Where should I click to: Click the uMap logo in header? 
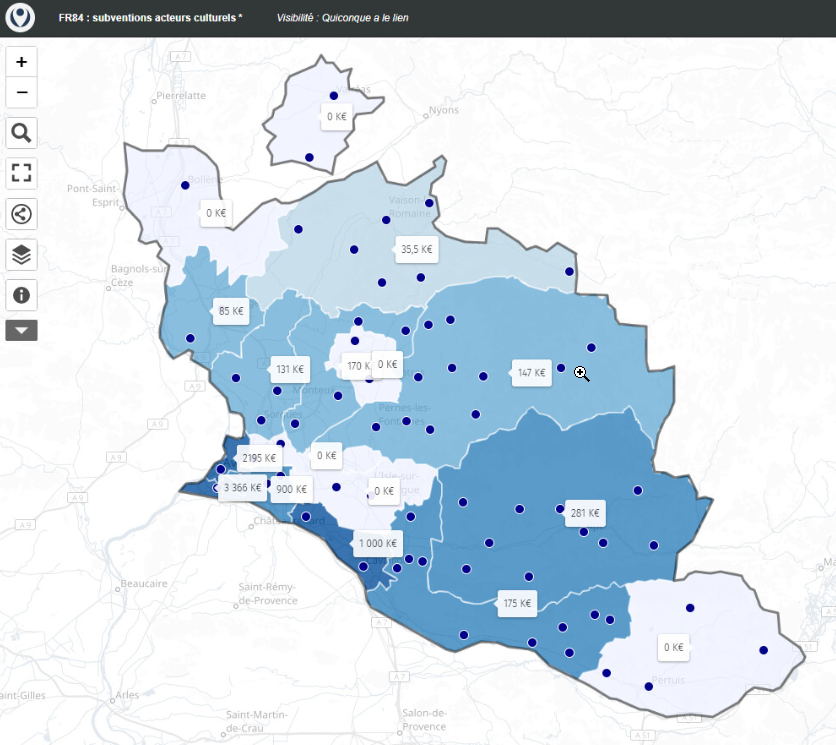tap(20, 18)
